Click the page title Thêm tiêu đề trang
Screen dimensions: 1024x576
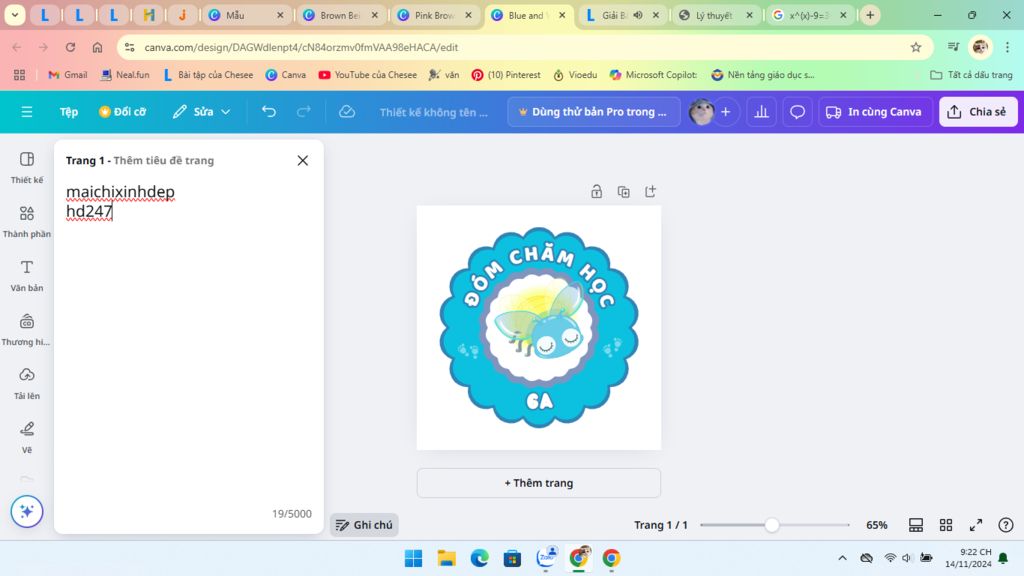pyautogui.click(x=164, y=161)
